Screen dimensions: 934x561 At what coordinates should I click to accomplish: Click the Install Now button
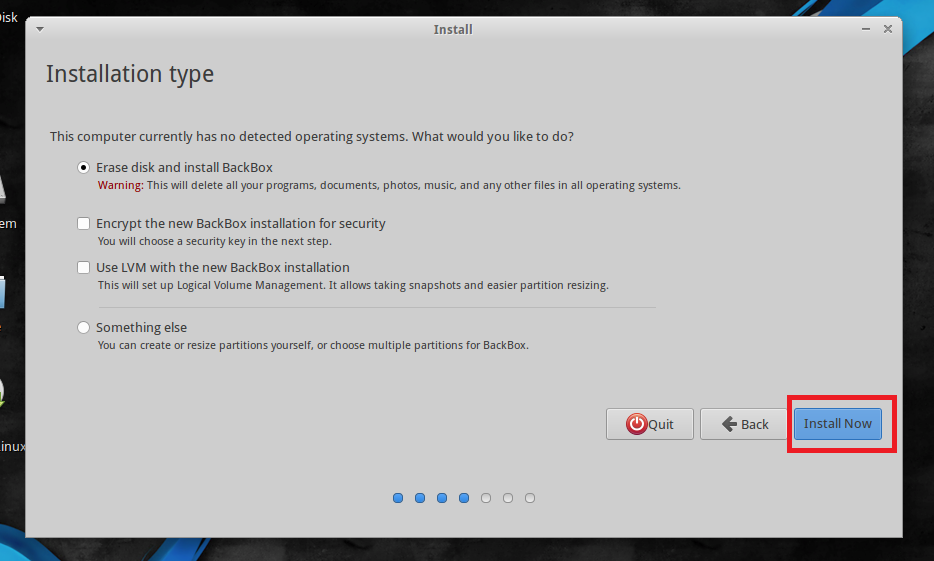point(838,423)
